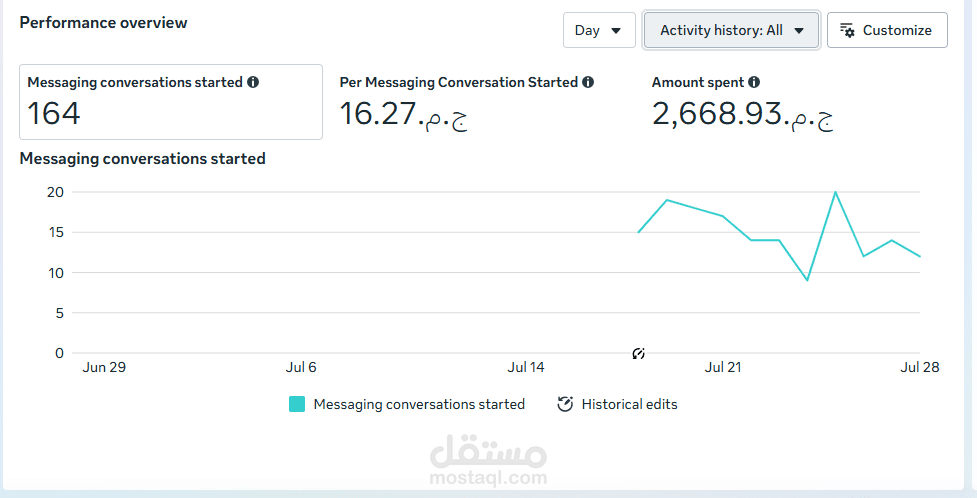
Task: Click the teal Messaging conversations legend swatch
Action: click(297, 405)
